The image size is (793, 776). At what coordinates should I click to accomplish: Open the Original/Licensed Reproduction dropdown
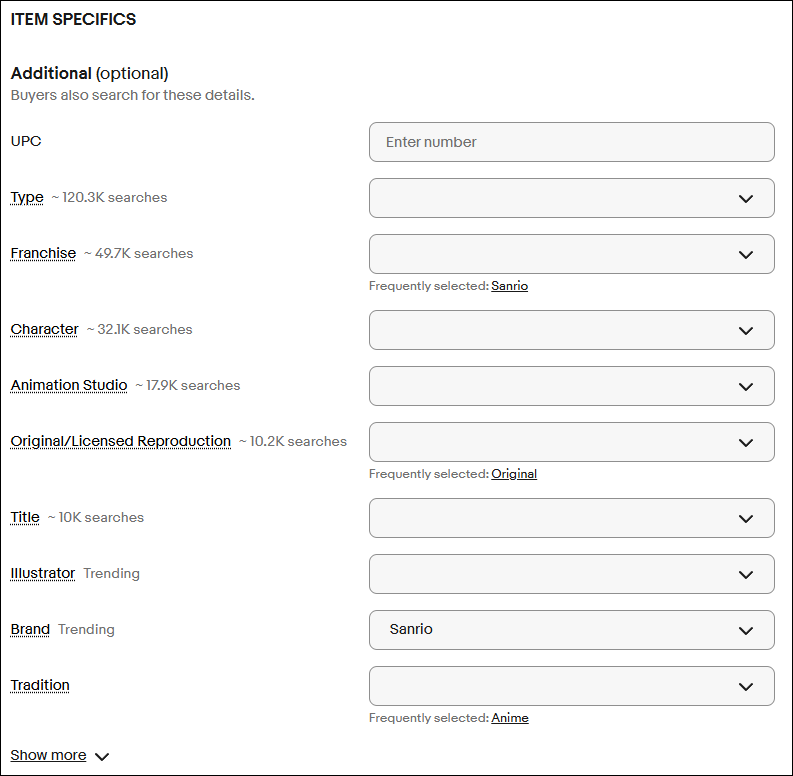coord(571,442)
